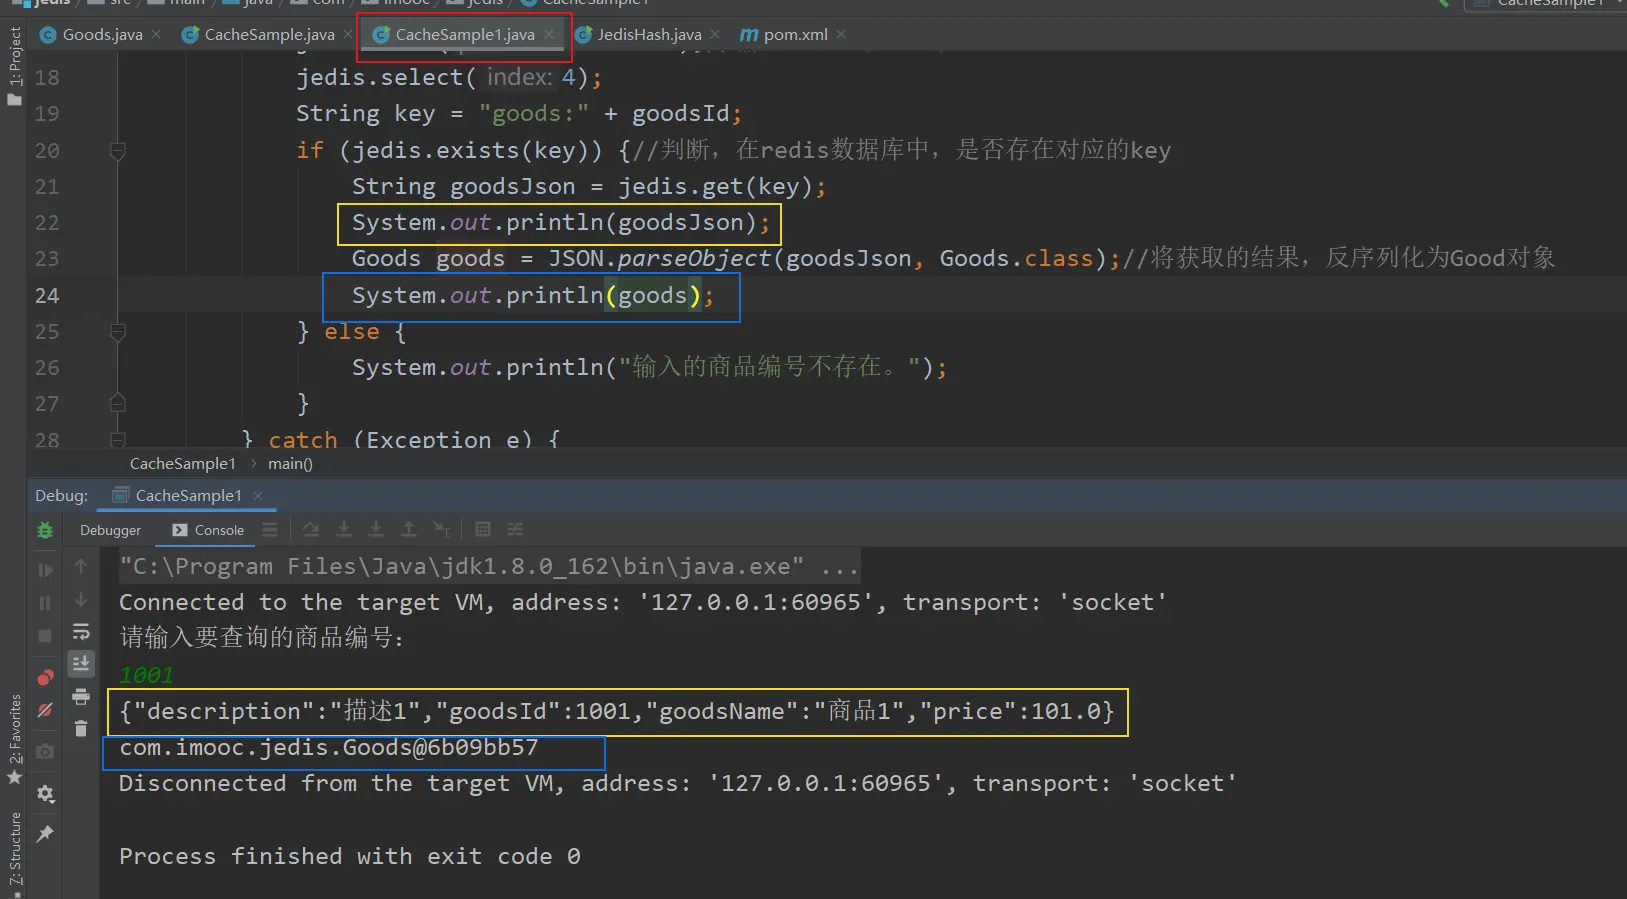Collapse the else block at line 25
The image size is (1627, 899).
pos(117,332)
